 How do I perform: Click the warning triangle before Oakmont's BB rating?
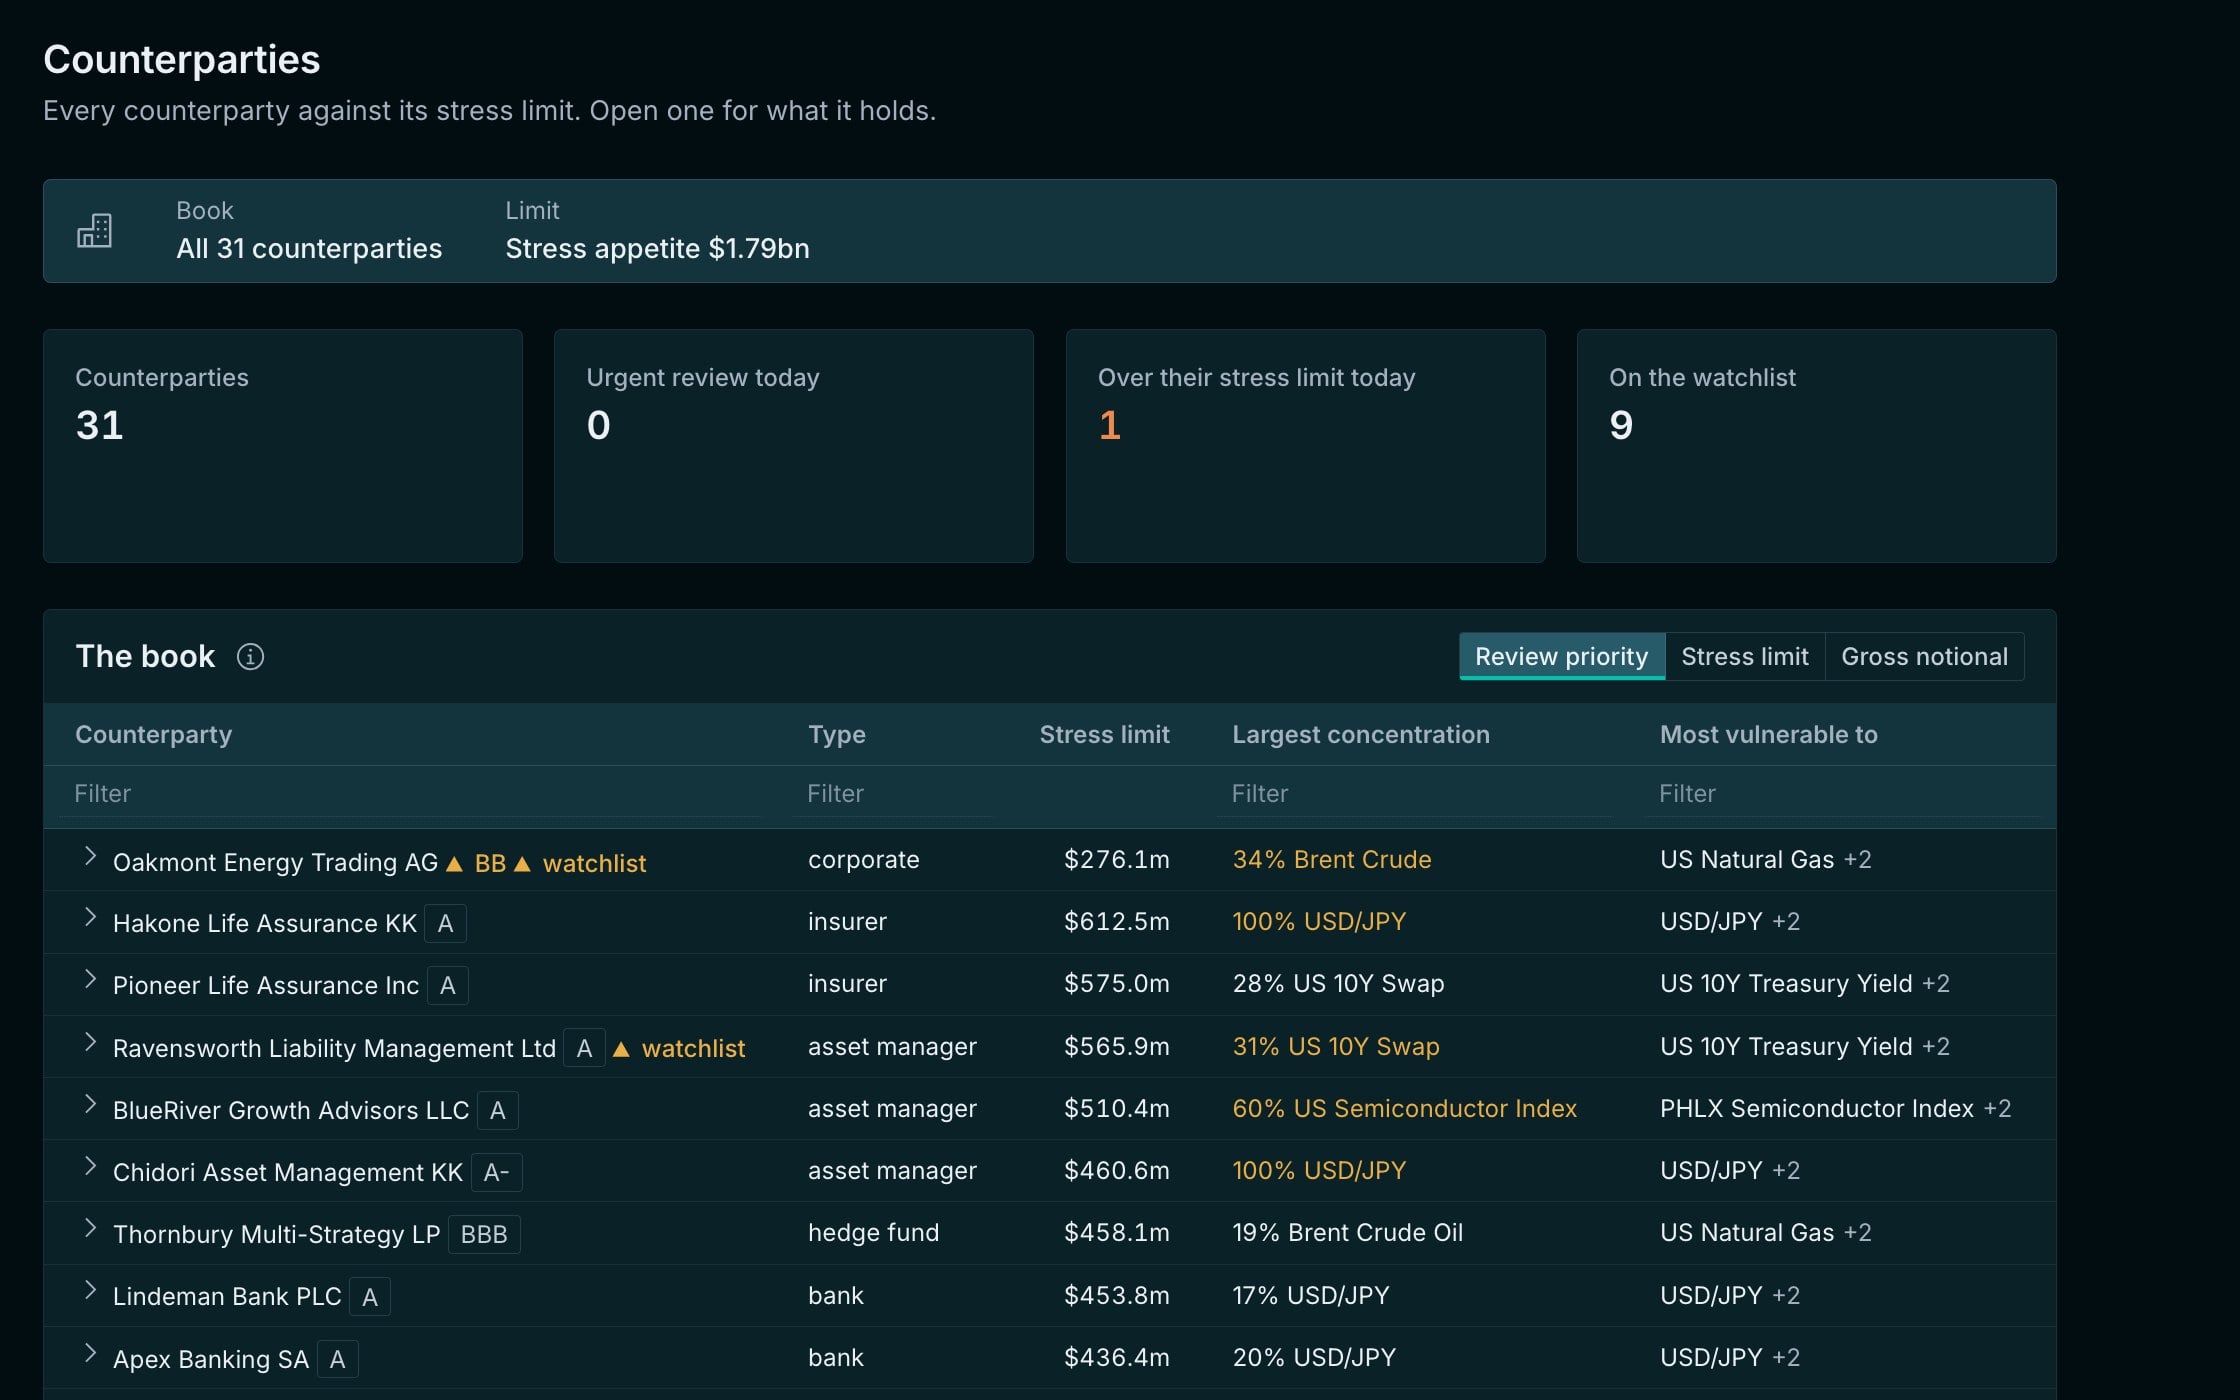[454, 863]
